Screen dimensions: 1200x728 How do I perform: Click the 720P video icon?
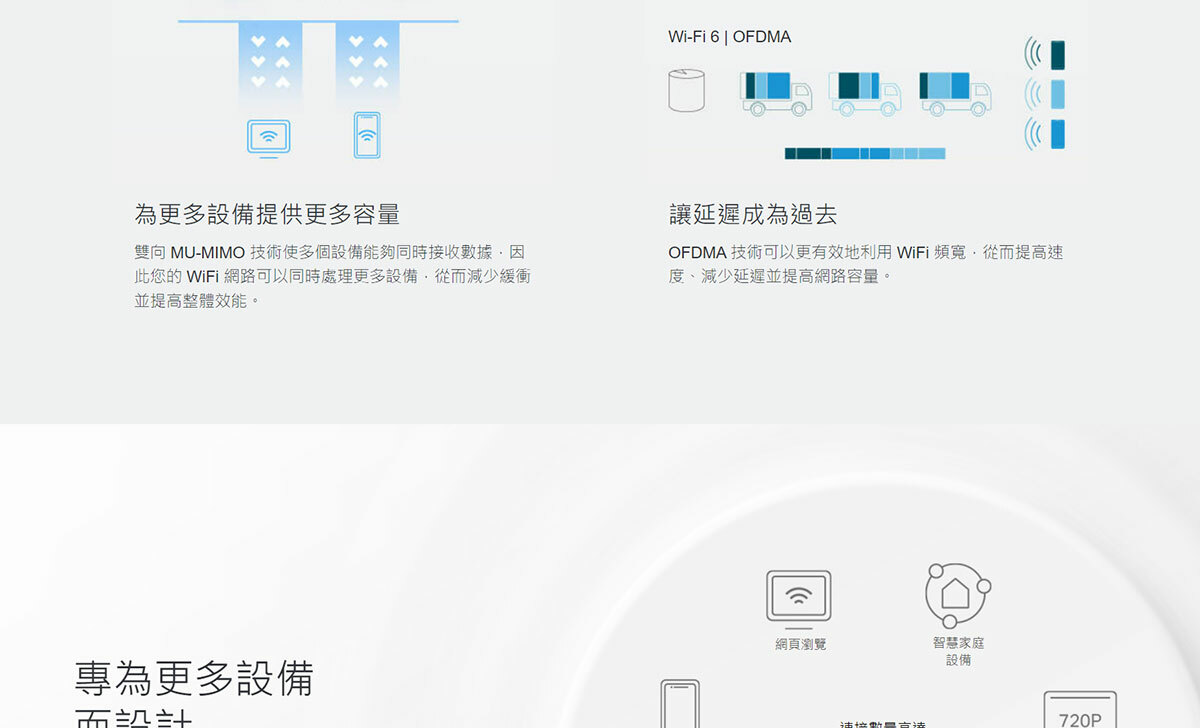(1079, 709)
